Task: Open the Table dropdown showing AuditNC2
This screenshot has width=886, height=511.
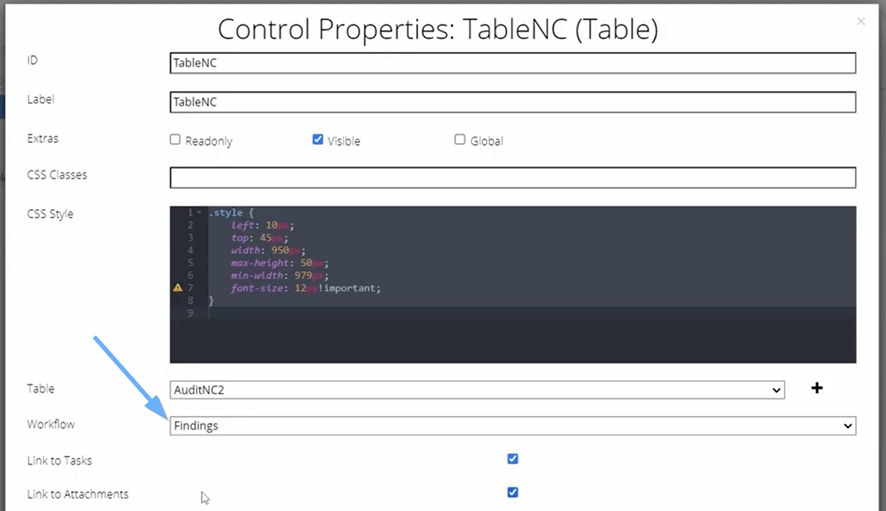Action: [x=477, y=389]
